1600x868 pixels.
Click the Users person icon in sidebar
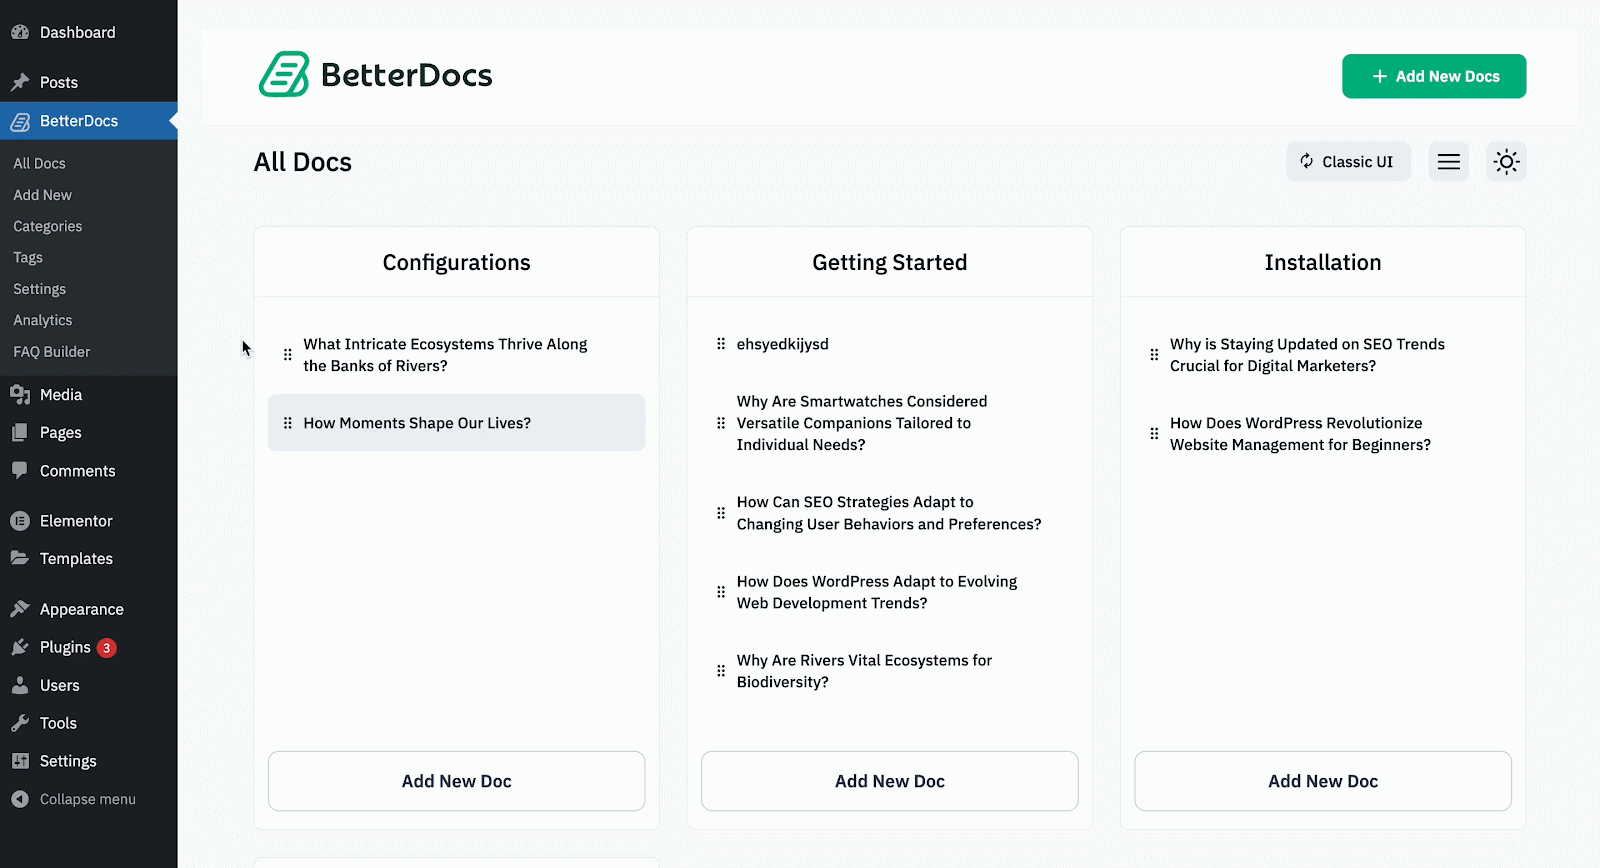click(20, 685)
